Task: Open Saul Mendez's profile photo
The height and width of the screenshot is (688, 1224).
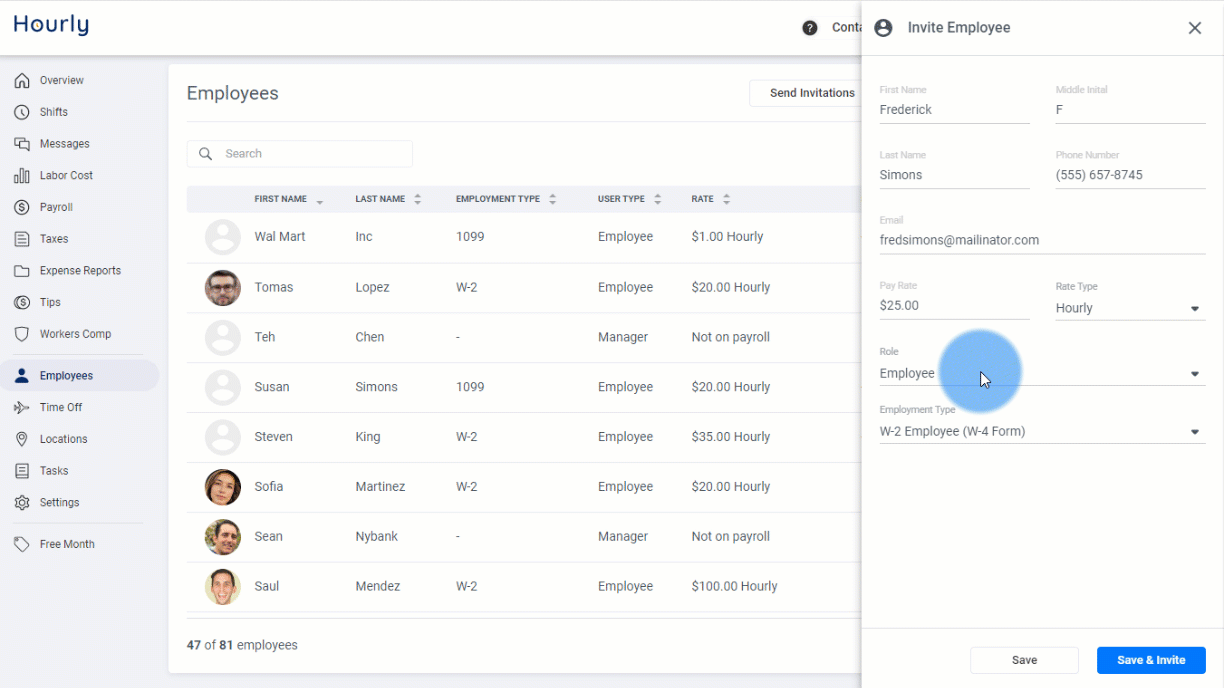Action: pyautogui.click(x=223, y=587)
